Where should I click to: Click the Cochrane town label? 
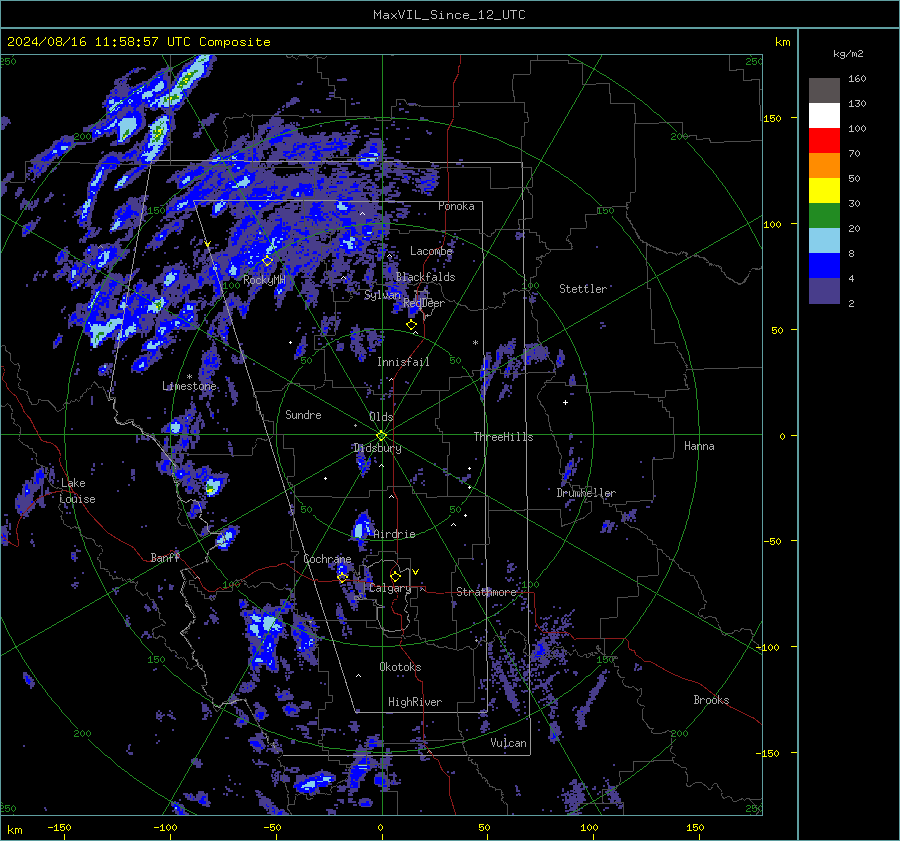[327, 559]
